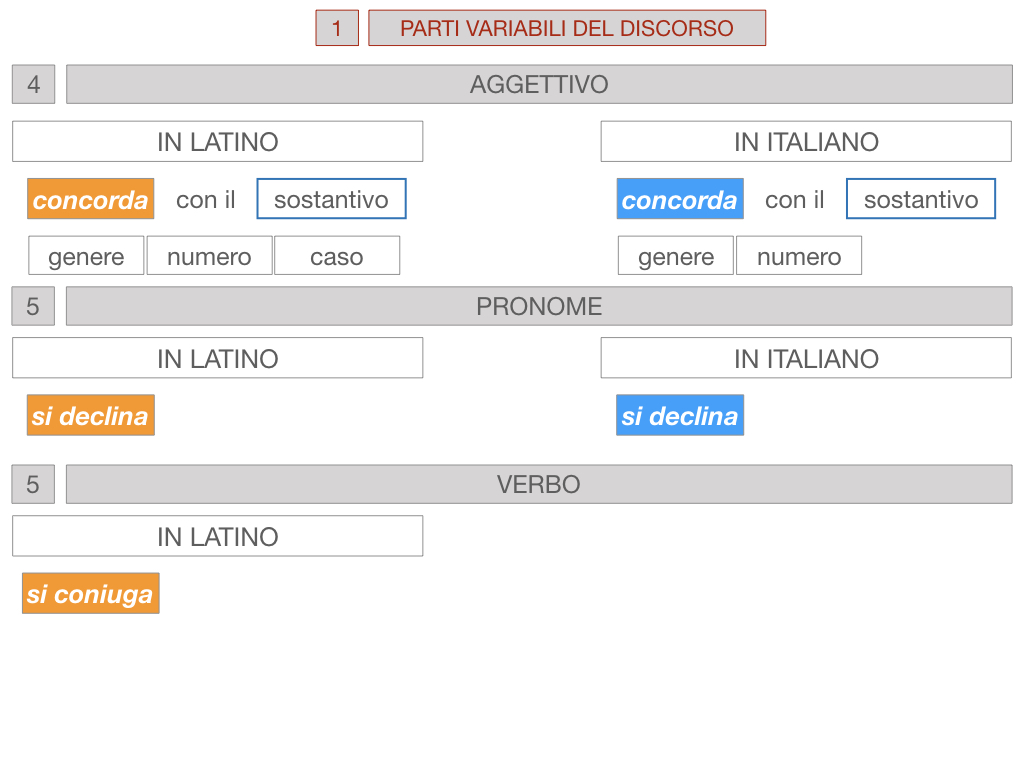Select the "caso" box

[337, 256]
